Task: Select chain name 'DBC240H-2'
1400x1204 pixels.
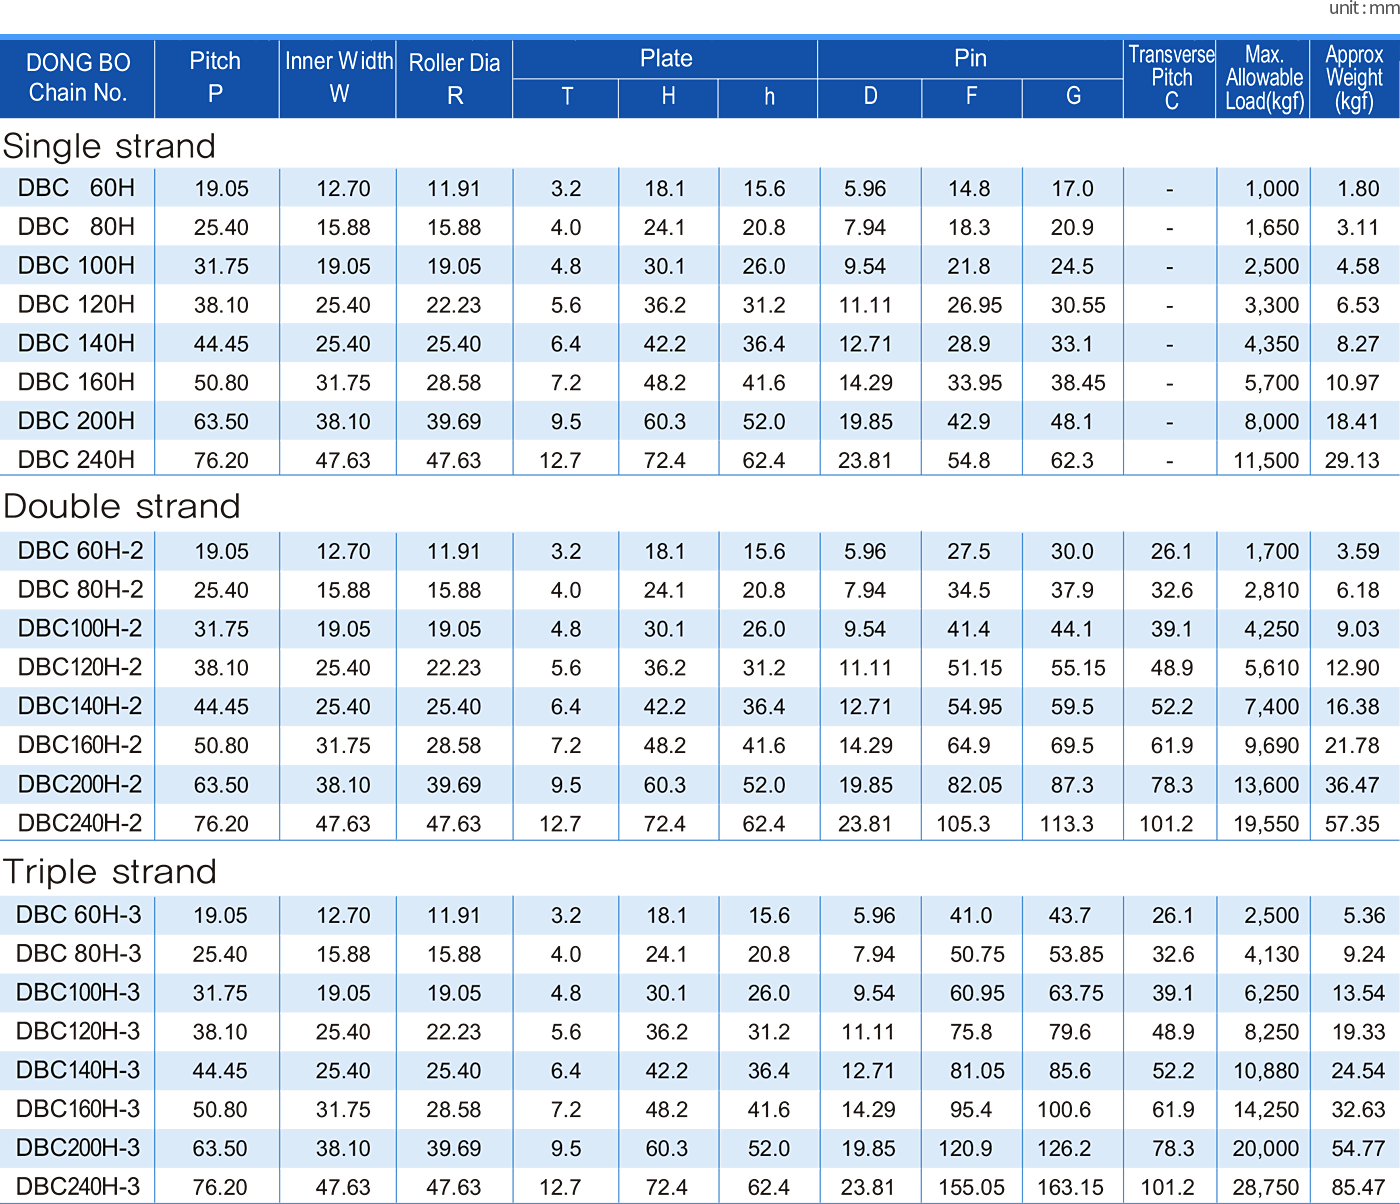Action: pos(80,824)
